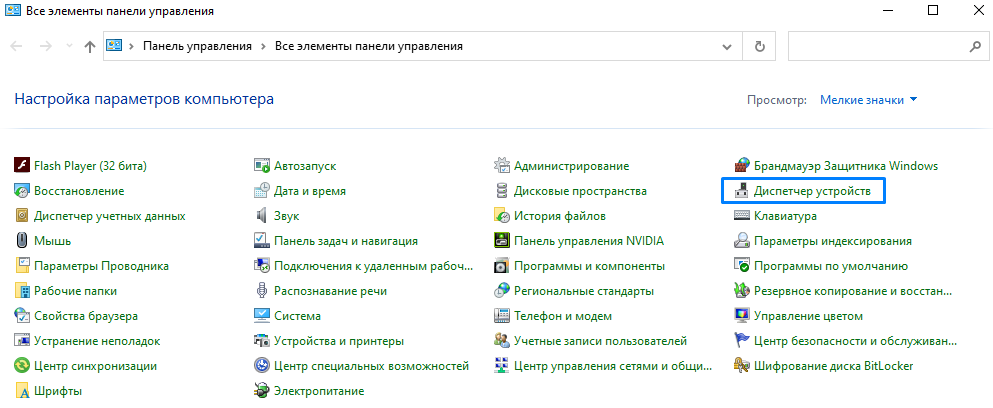Open Подключения к удаленным рабочим столам link
This screenshot has width=993, height=408.
click(x=374, y=266)
